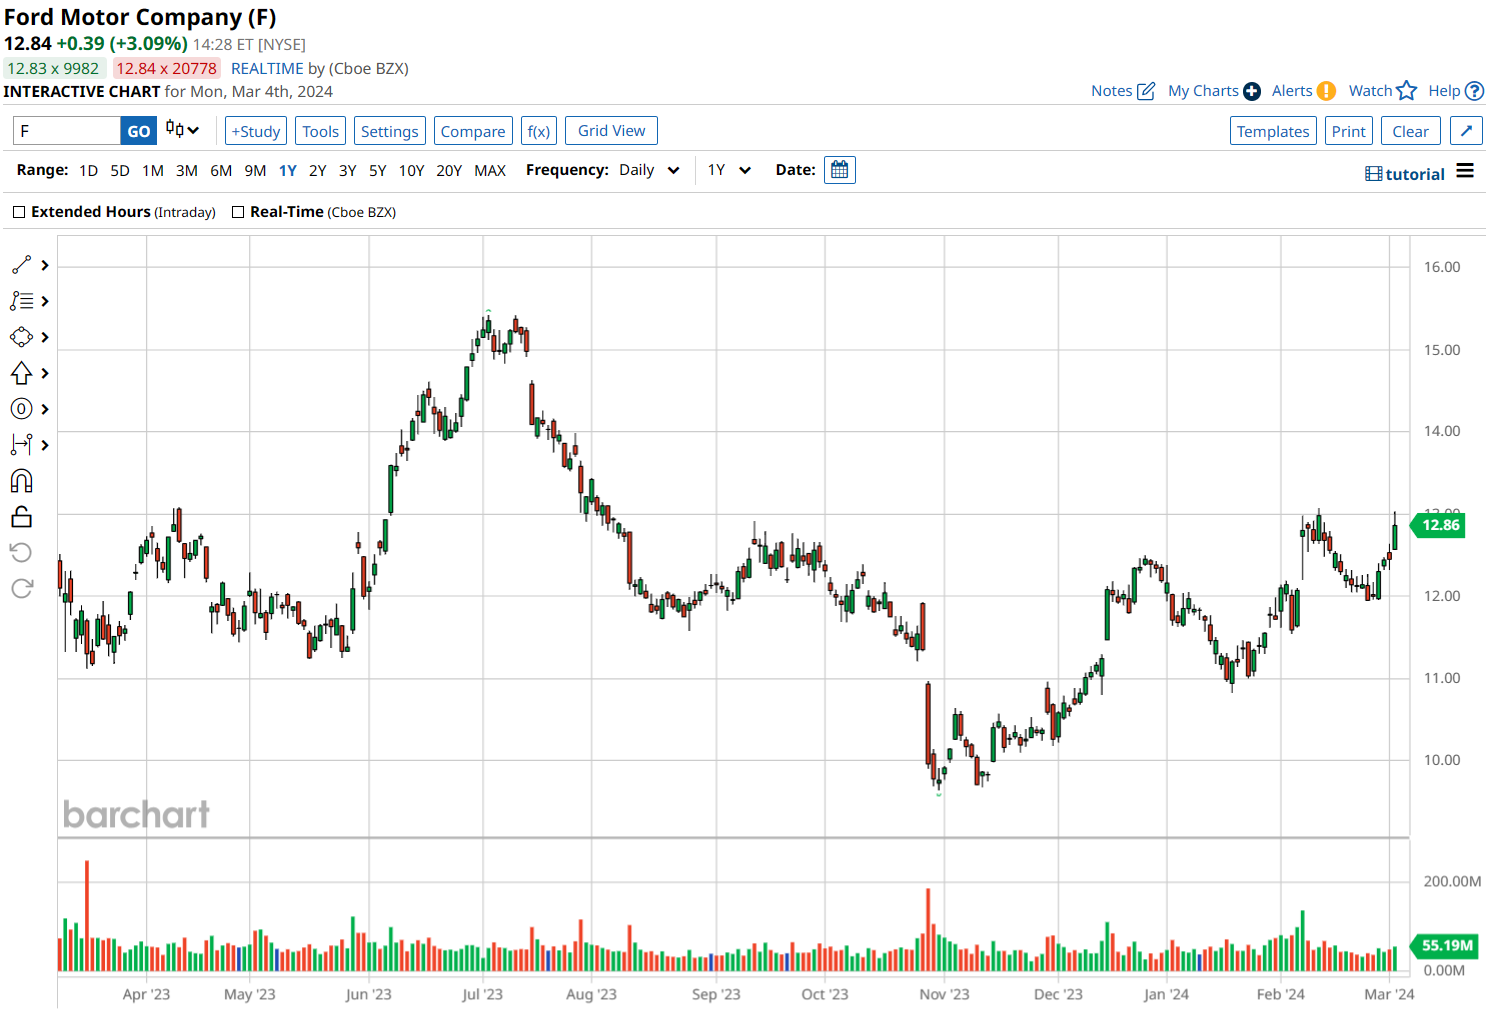Open the date picker calendar icon
Image resolution: width=1491 pixels, height=1014 pixels.
point(840,170)
